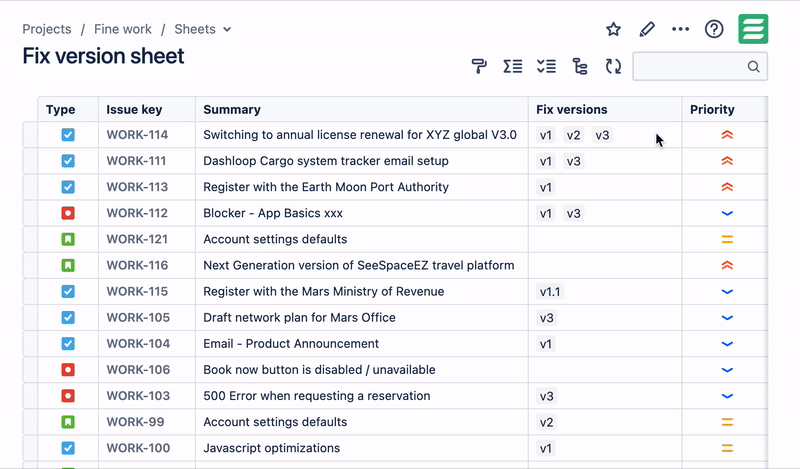
Task: Click the medium priority icon for WORK-121
Action: (727, 239)
